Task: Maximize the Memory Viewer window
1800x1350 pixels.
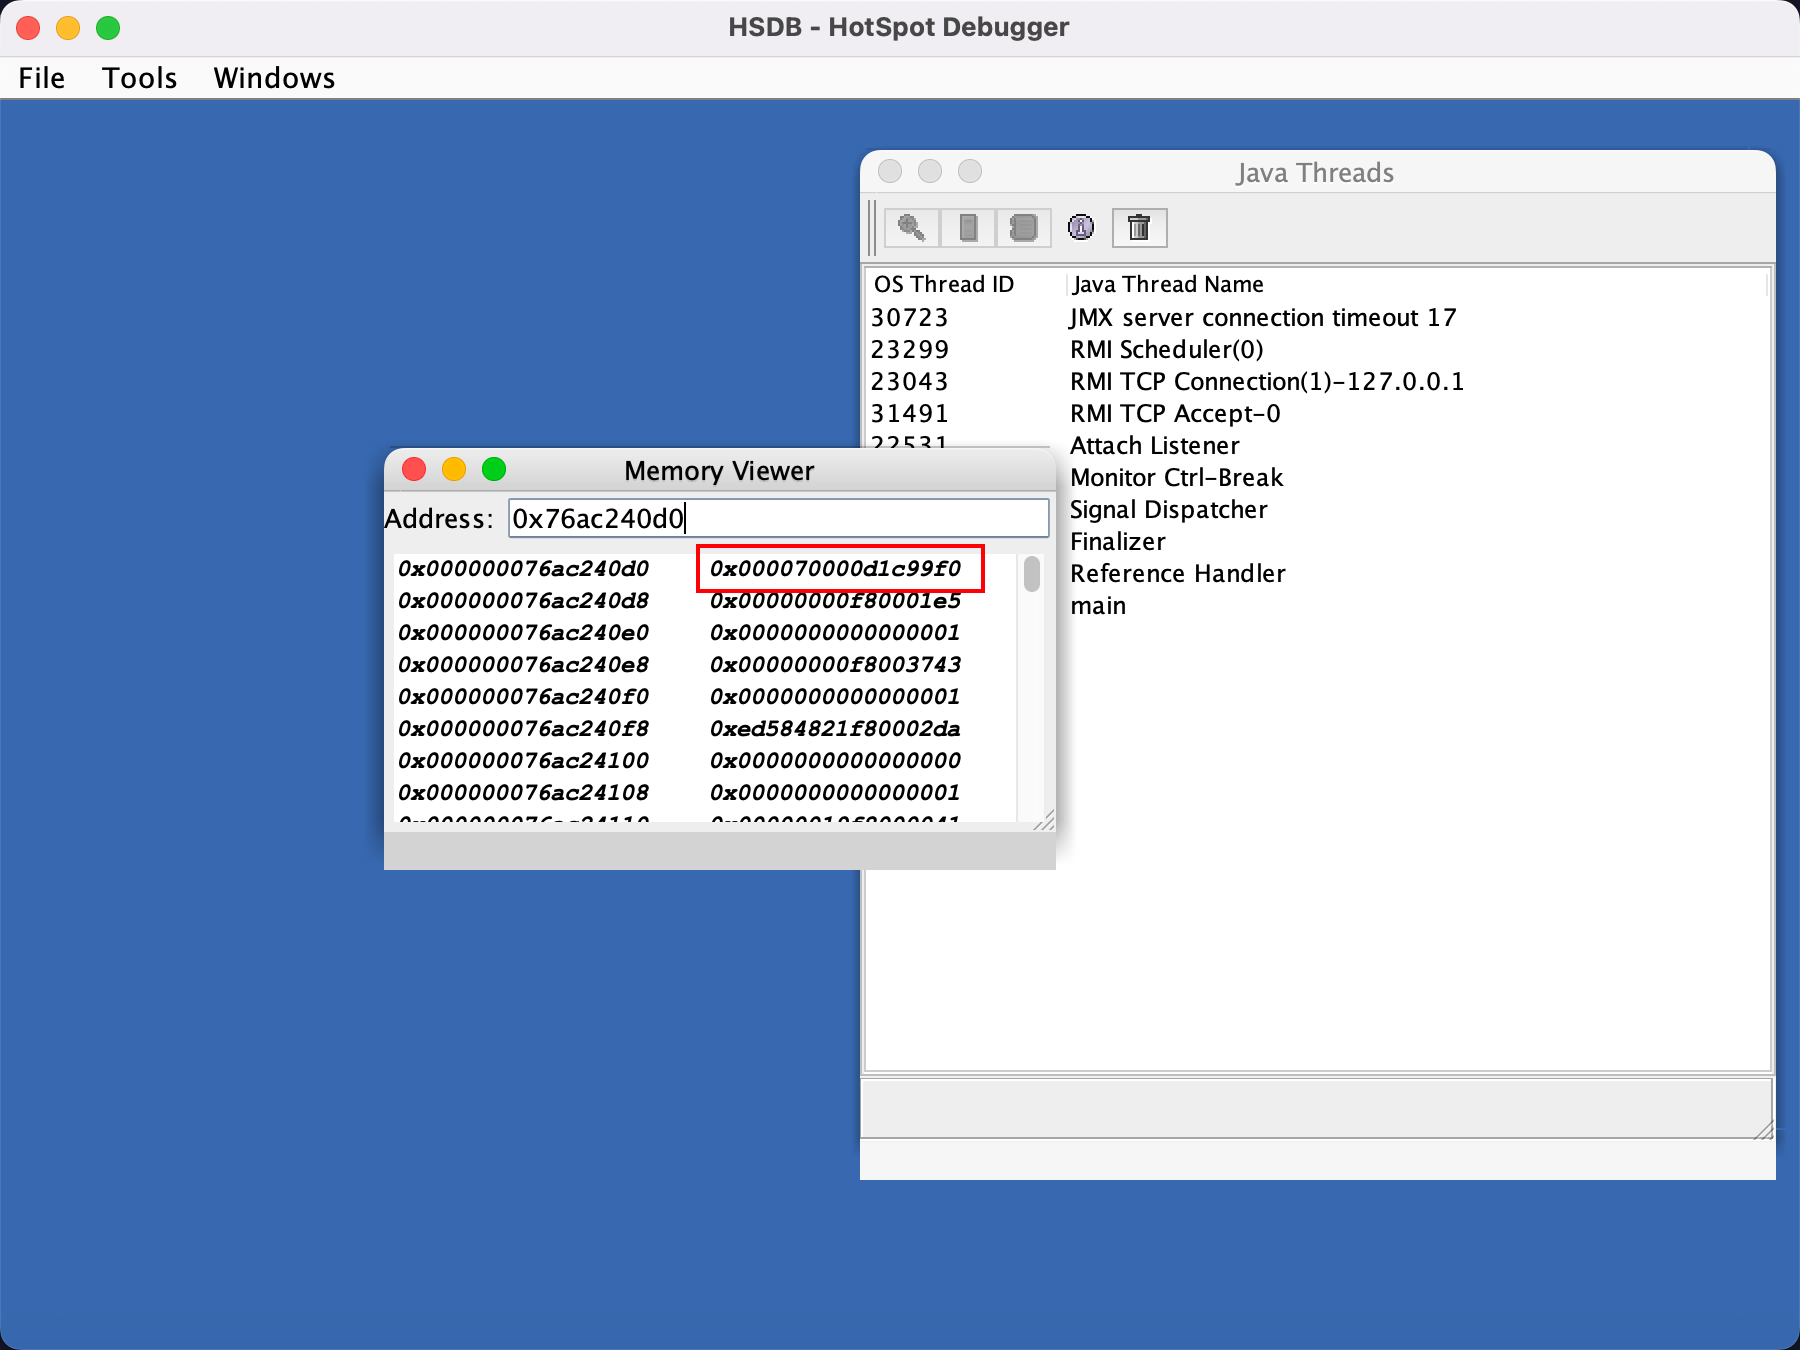Action: pos(494,469)
